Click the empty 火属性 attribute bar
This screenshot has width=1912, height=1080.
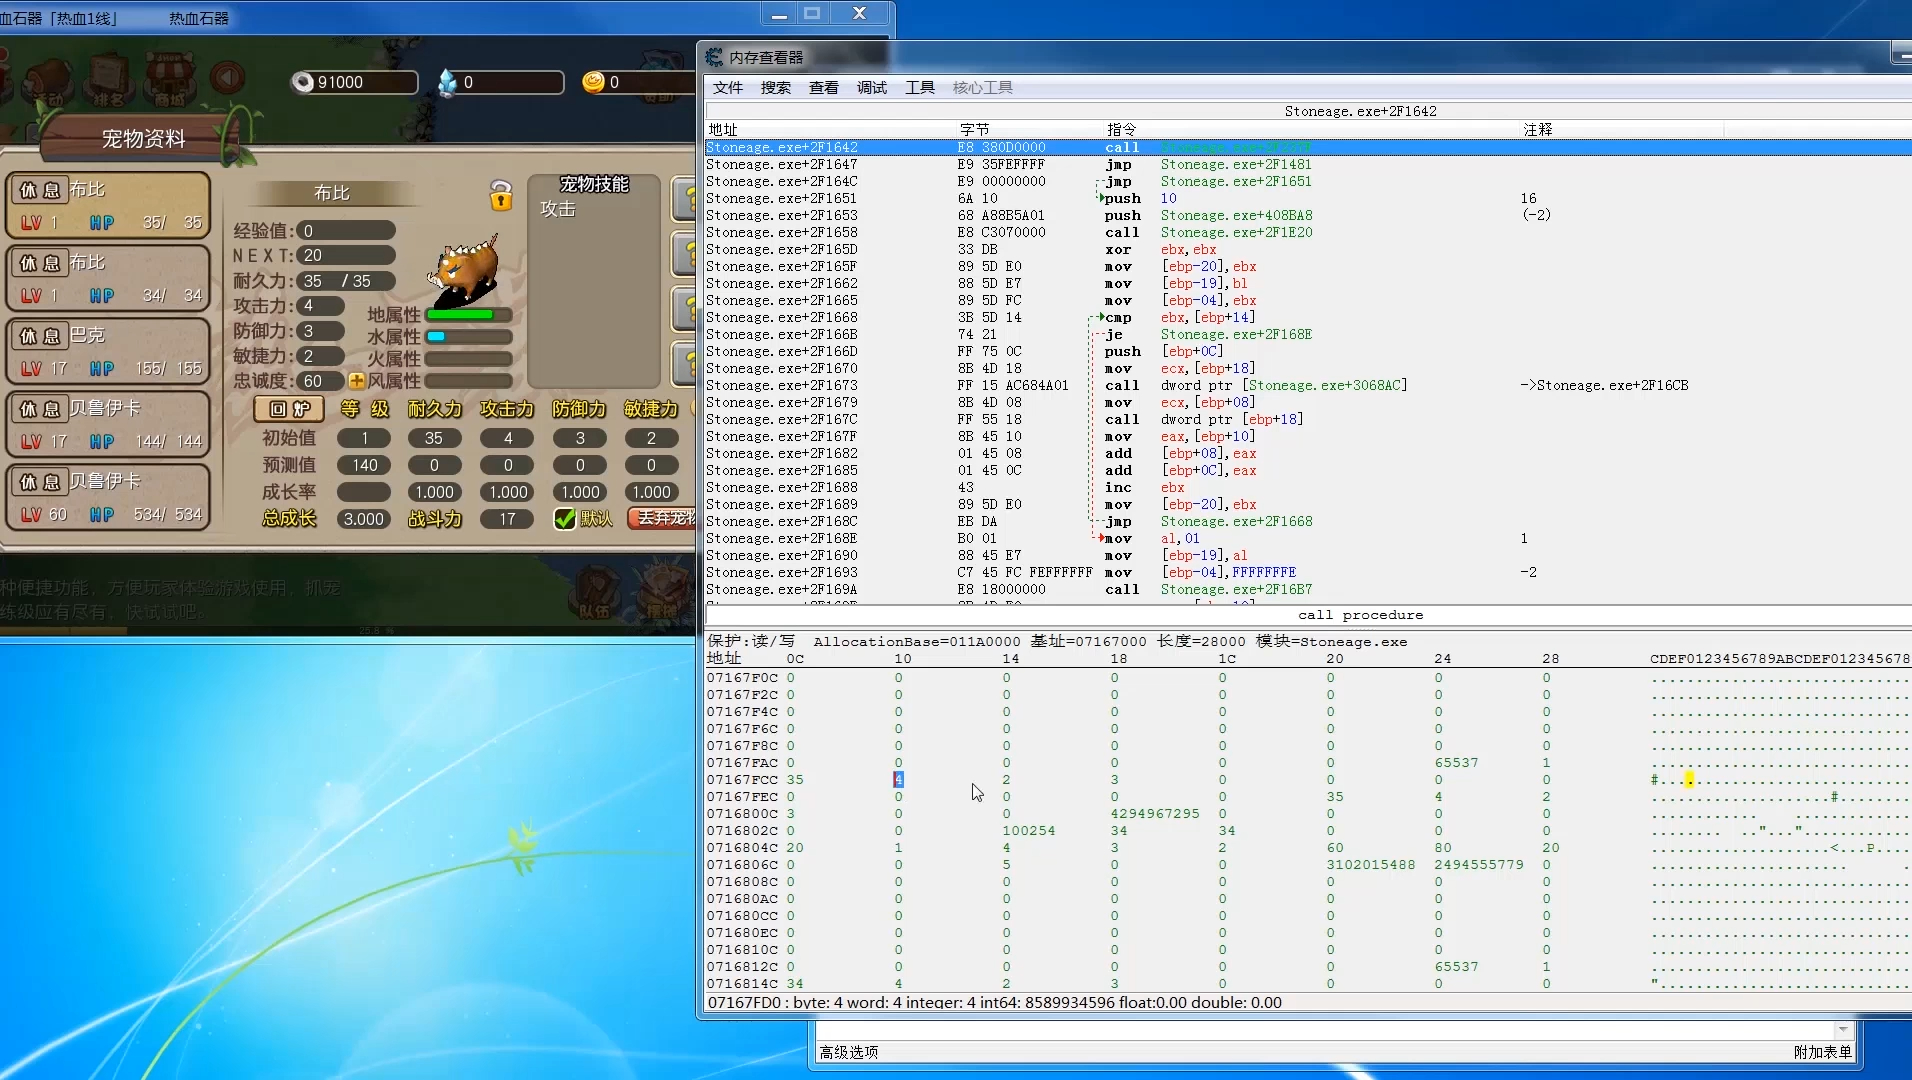point(469,359)
